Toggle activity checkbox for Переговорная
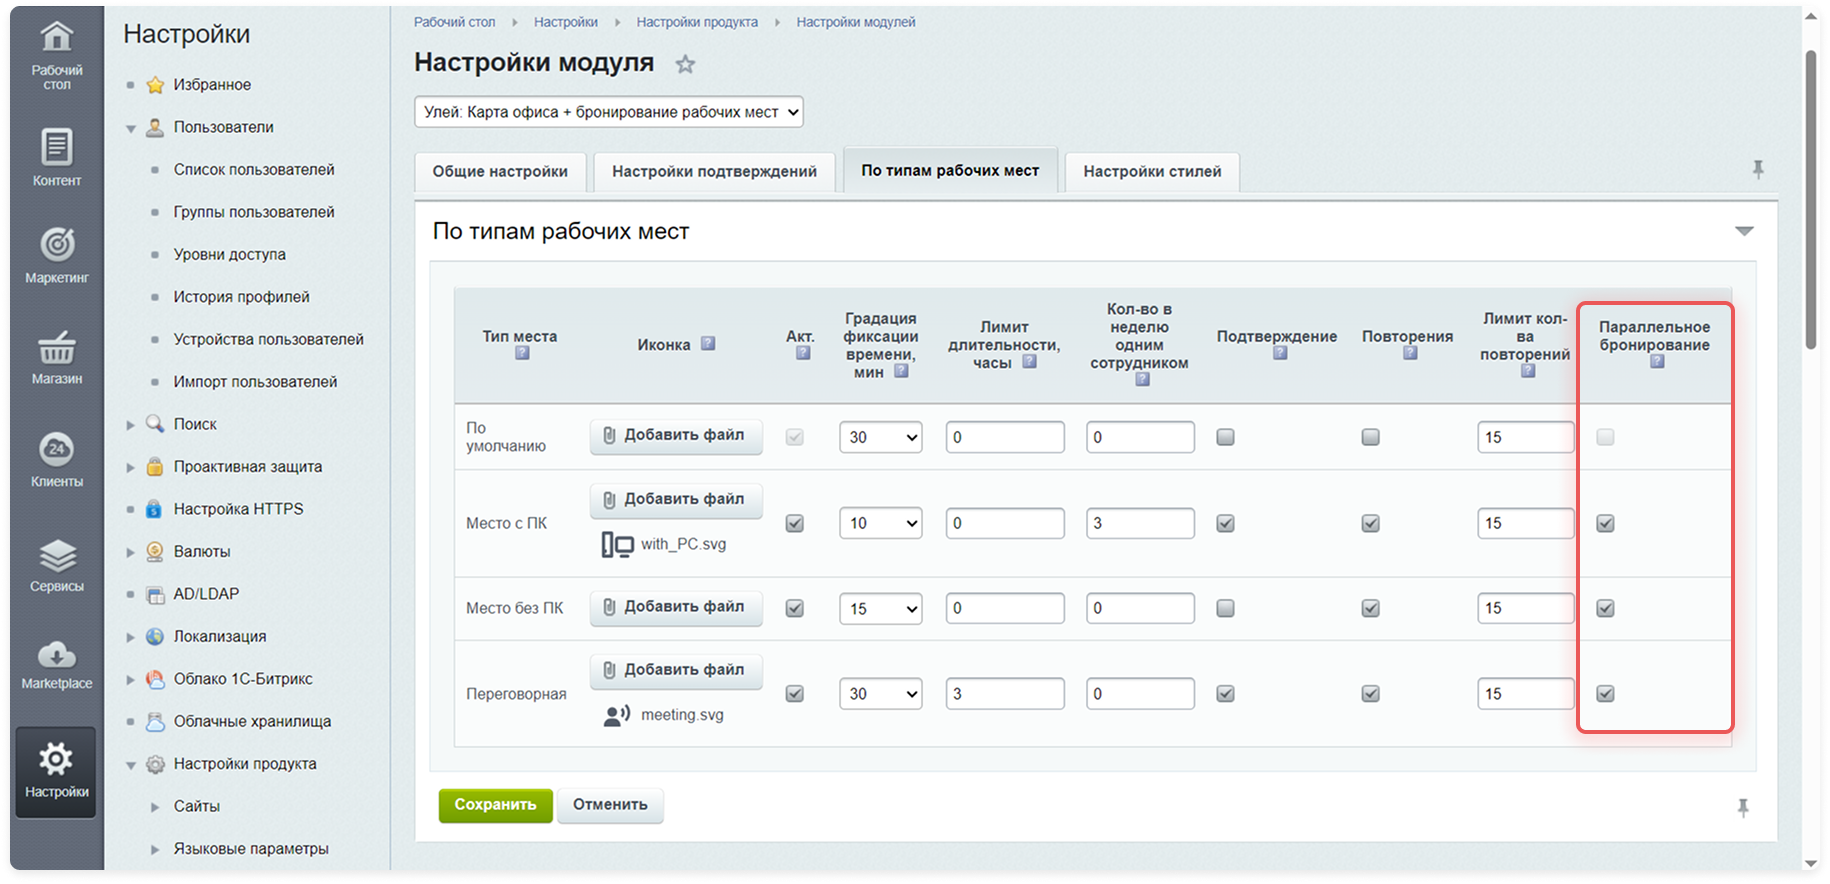Image resolution: width=1830 pixels, height=884 pixels. tap(795, 693)
